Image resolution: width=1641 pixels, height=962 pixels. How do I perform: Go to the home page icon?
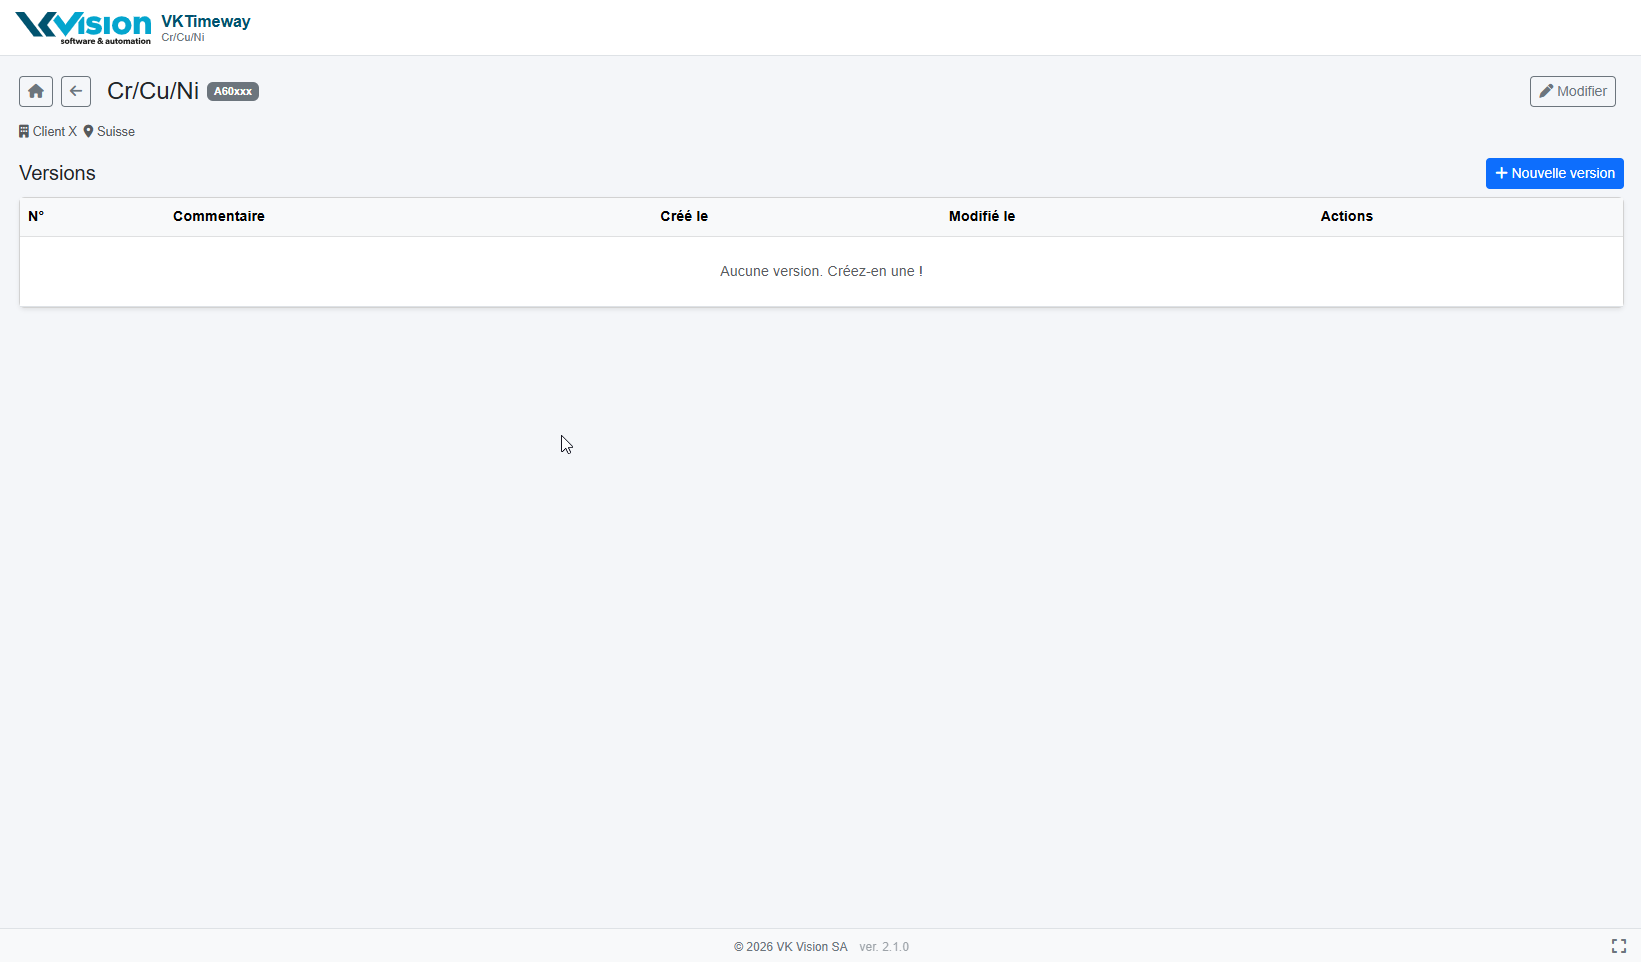click(36, 91)
